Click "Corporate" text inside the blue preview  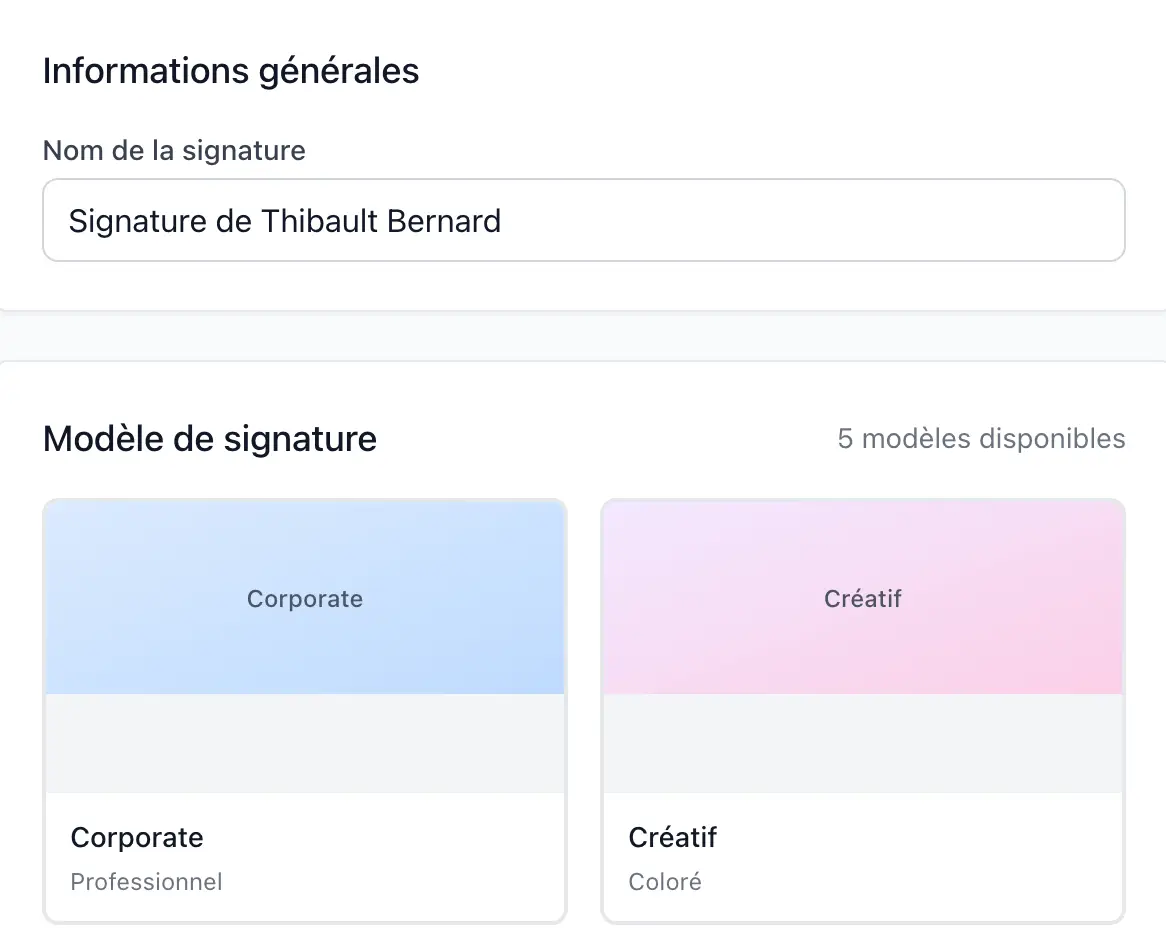pyautogui.click(x=305, y=599)
